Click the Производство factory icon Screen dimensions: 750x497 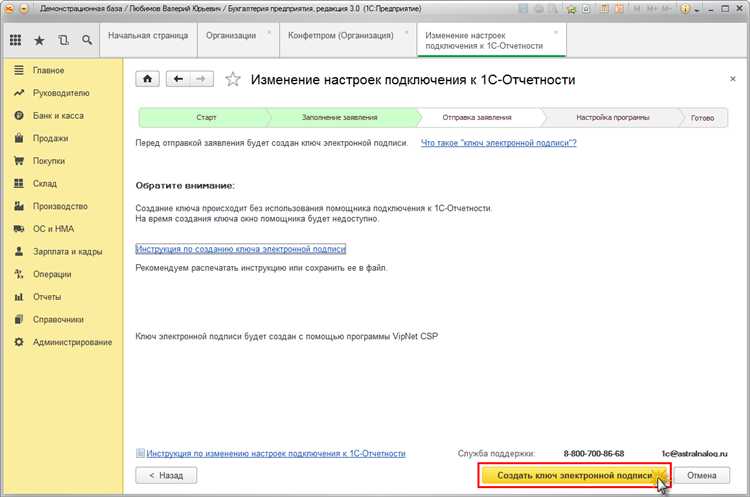(19, 206)
